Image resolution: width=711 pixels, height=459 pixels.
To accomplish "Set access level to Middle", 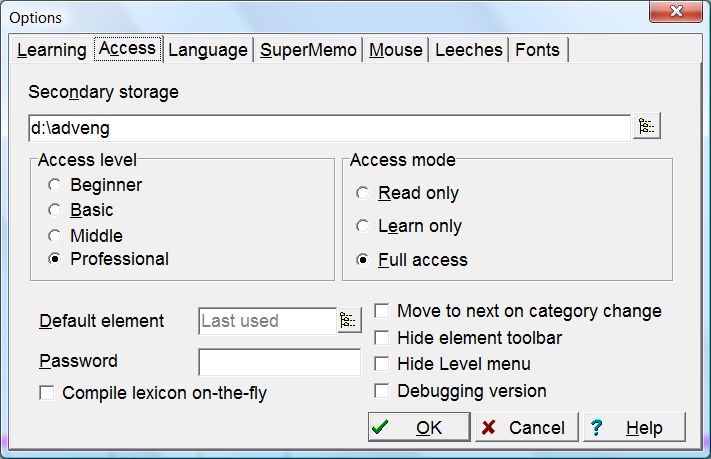I will (55, 236).
